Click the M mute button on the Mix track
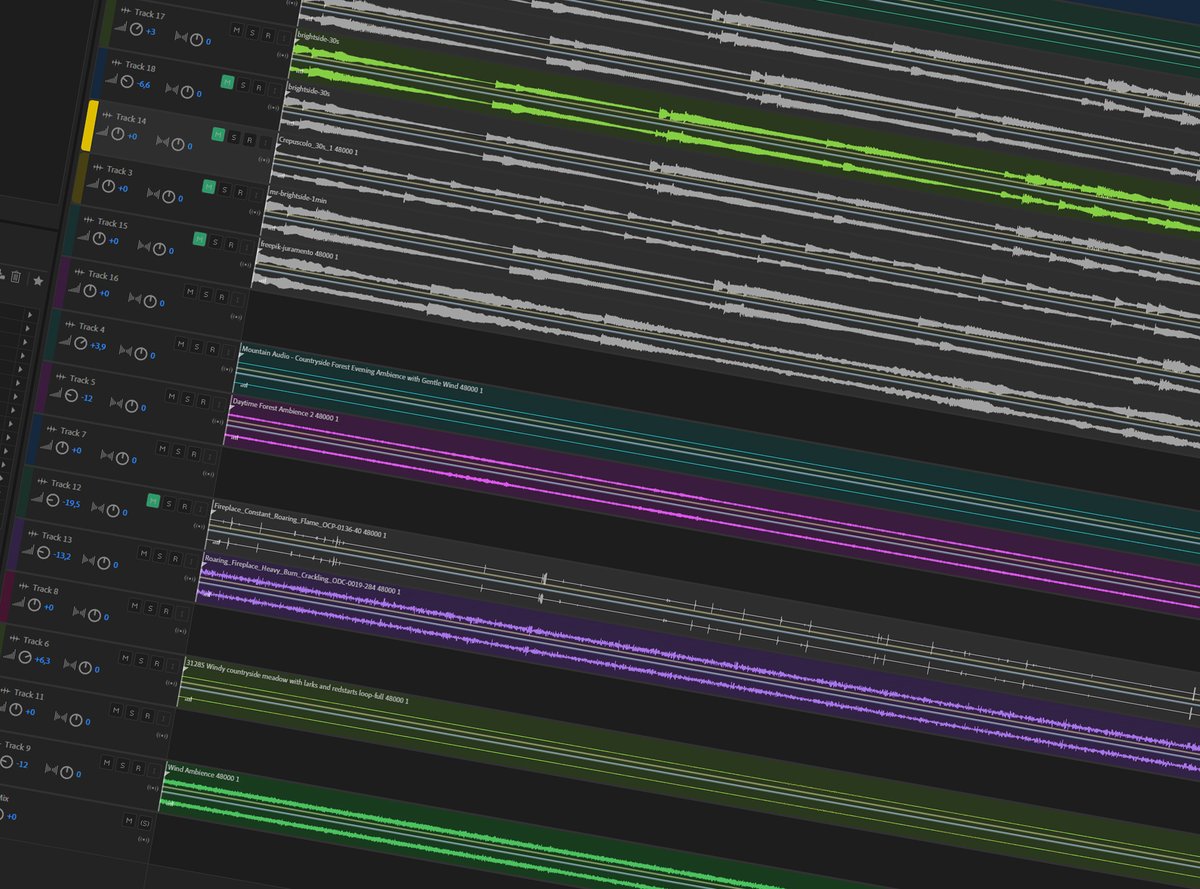 (129, 821)
